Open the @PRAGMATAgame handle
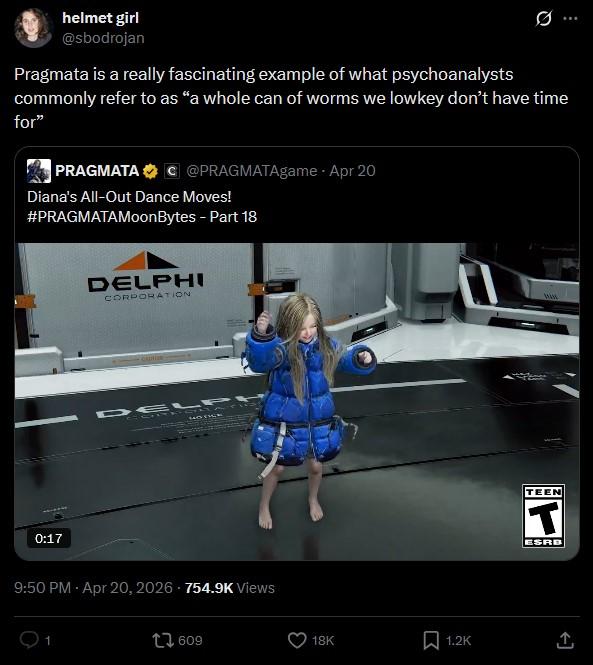The height and width of the screenshot is (665, 593). [252, 171]
